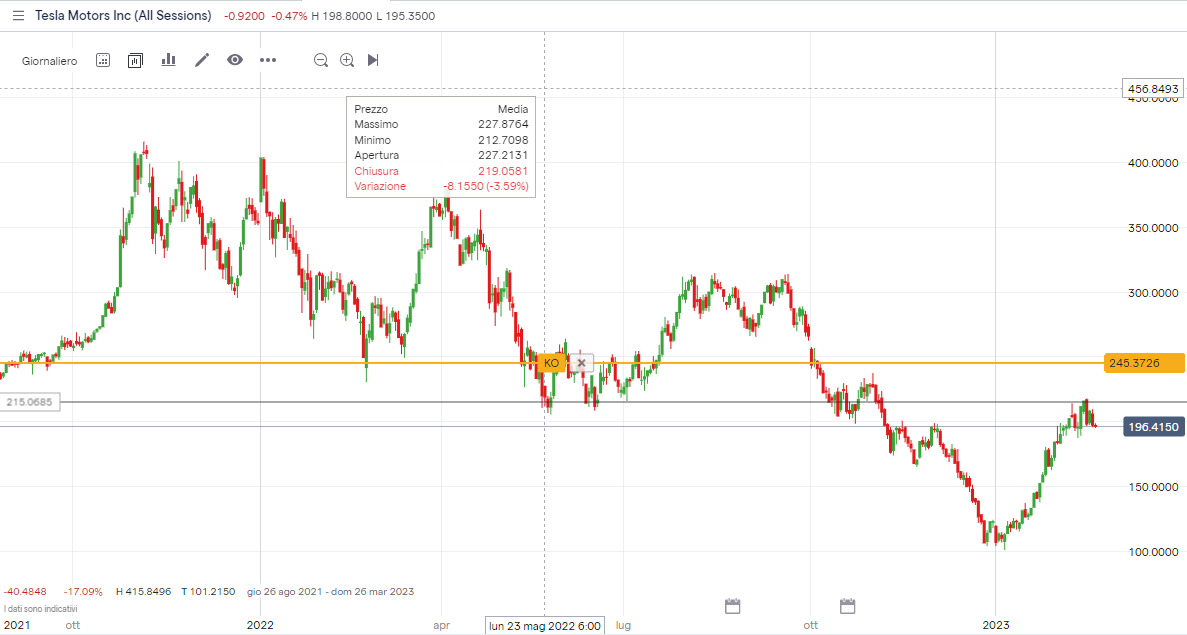Click the compare charts icon

[136, 61]
